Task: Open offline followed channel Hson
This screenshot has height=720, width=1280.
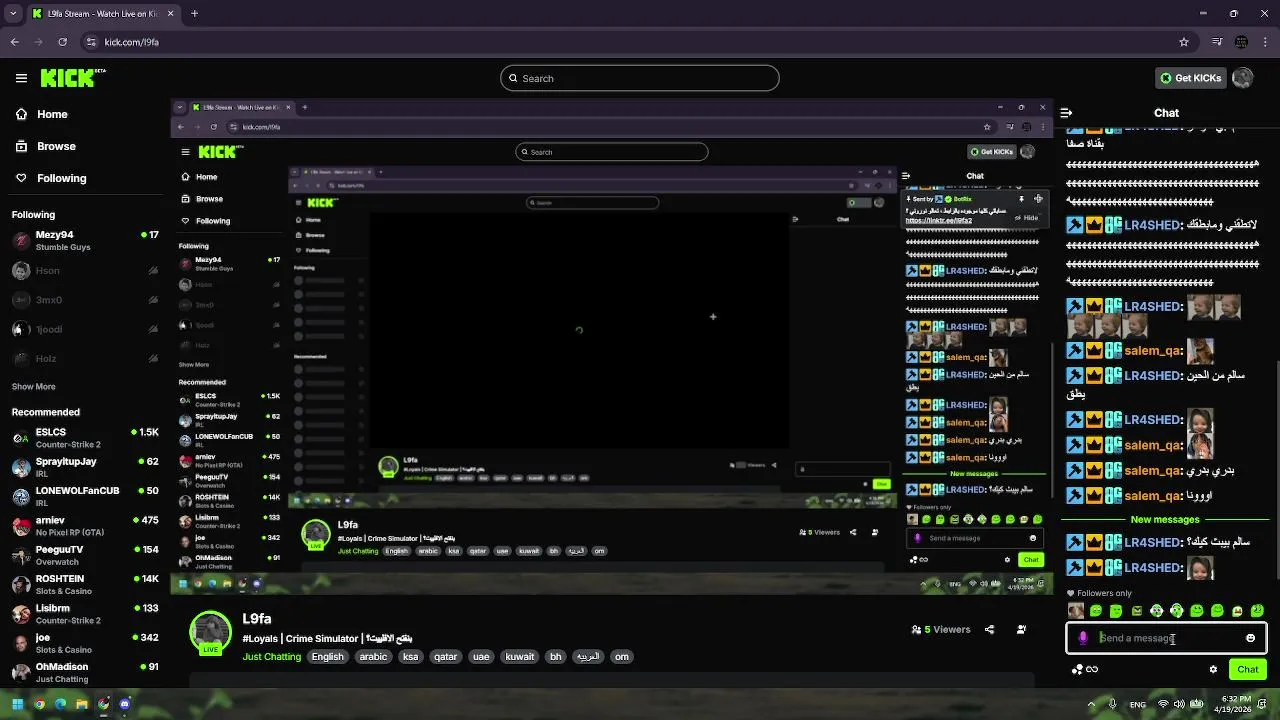Action: tap(85, 270)
